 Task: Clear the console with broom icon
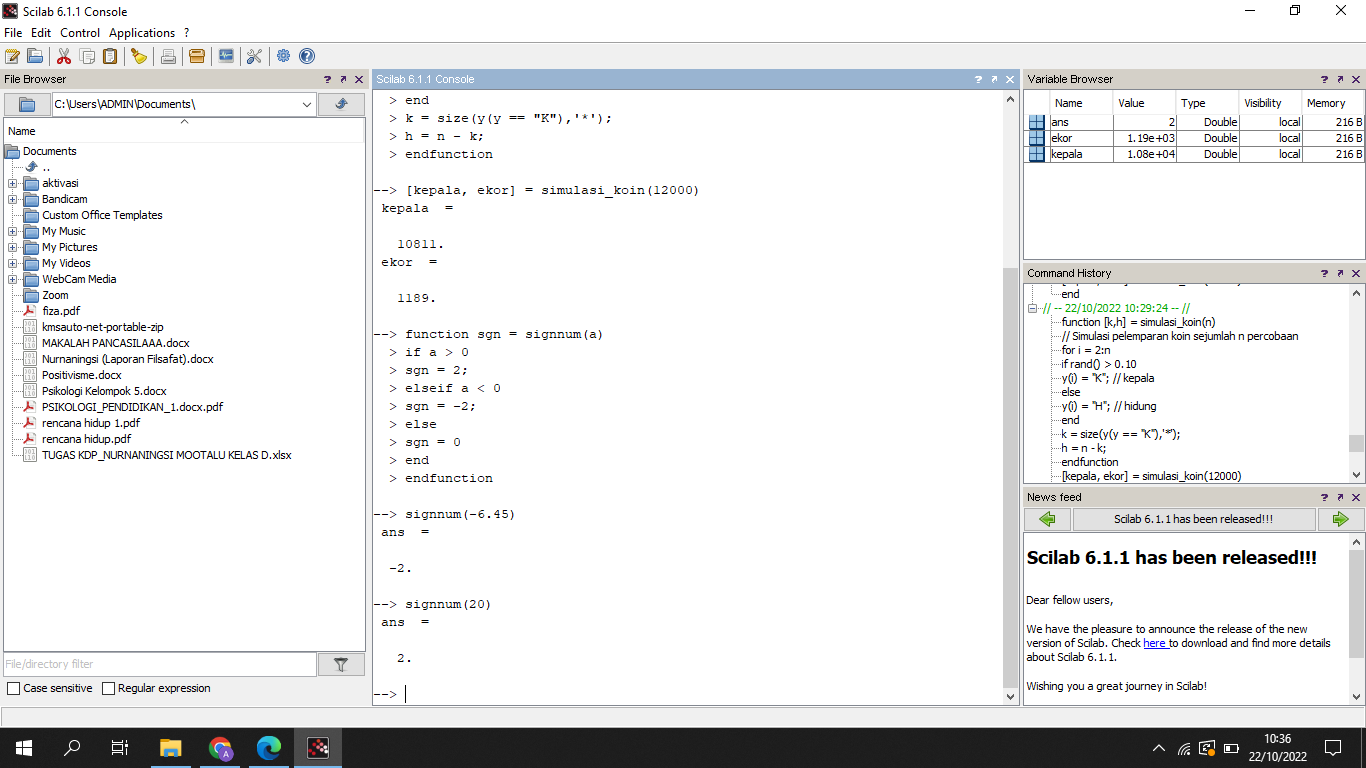(x=139, y=56)
